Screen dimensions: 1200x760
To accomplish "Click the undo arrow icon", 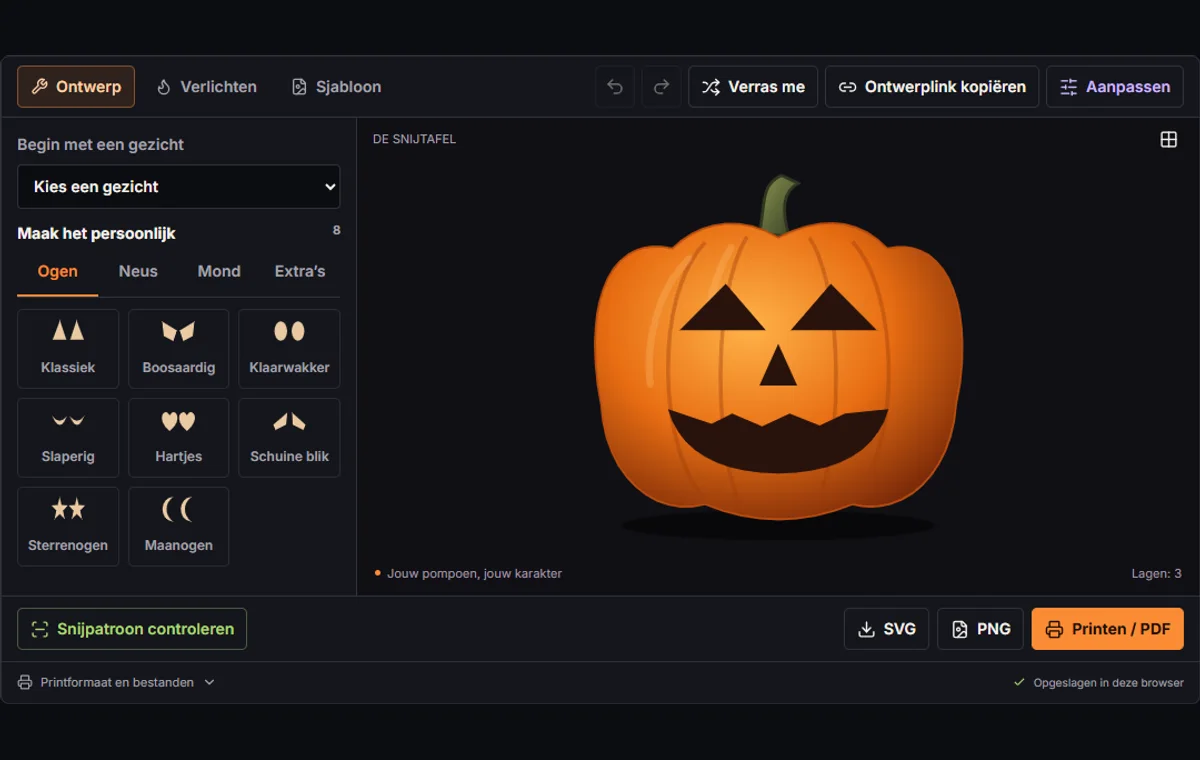I will 615,87.
